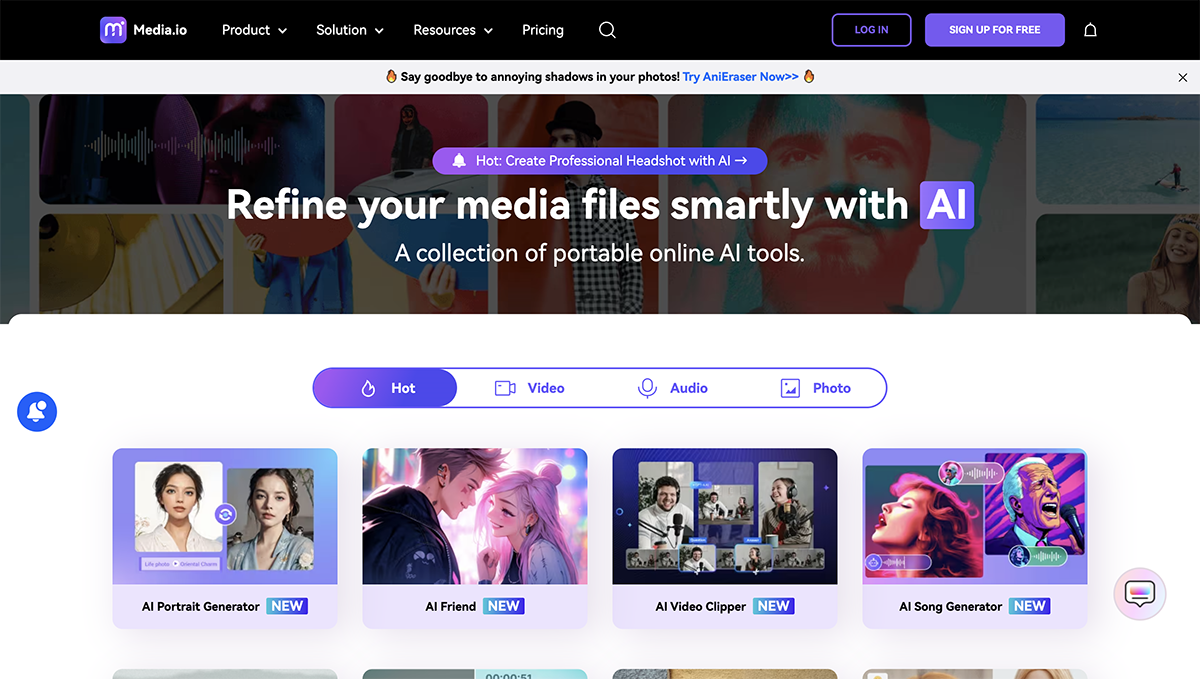Viewport: 1200px width, 679px height.
Task: Switch to the Audio tab
Action: (674, 388)
